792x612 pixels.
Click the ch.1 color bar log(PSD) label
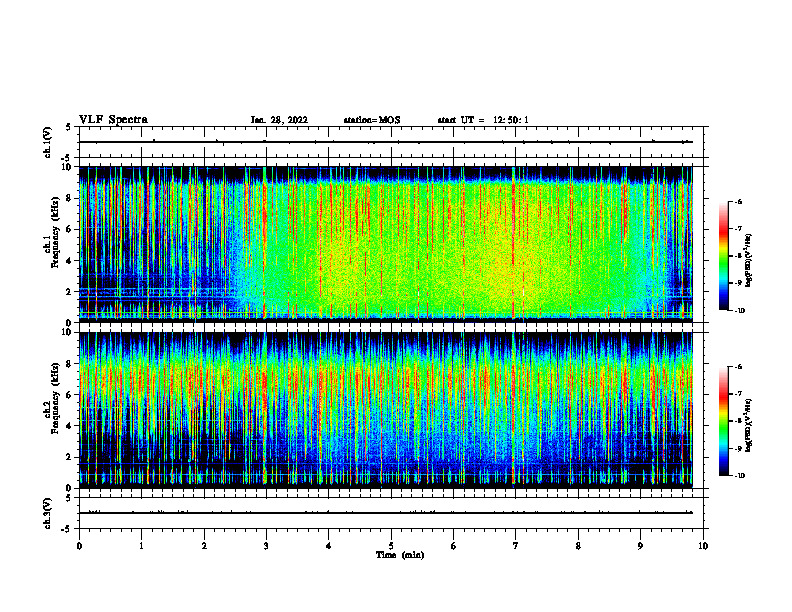tap(749, 260)
